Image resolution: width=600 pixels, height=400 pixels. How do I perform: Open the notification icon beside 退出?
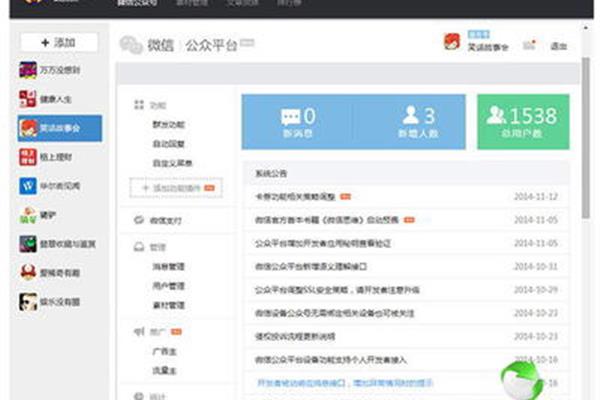(x=529, y=45)
